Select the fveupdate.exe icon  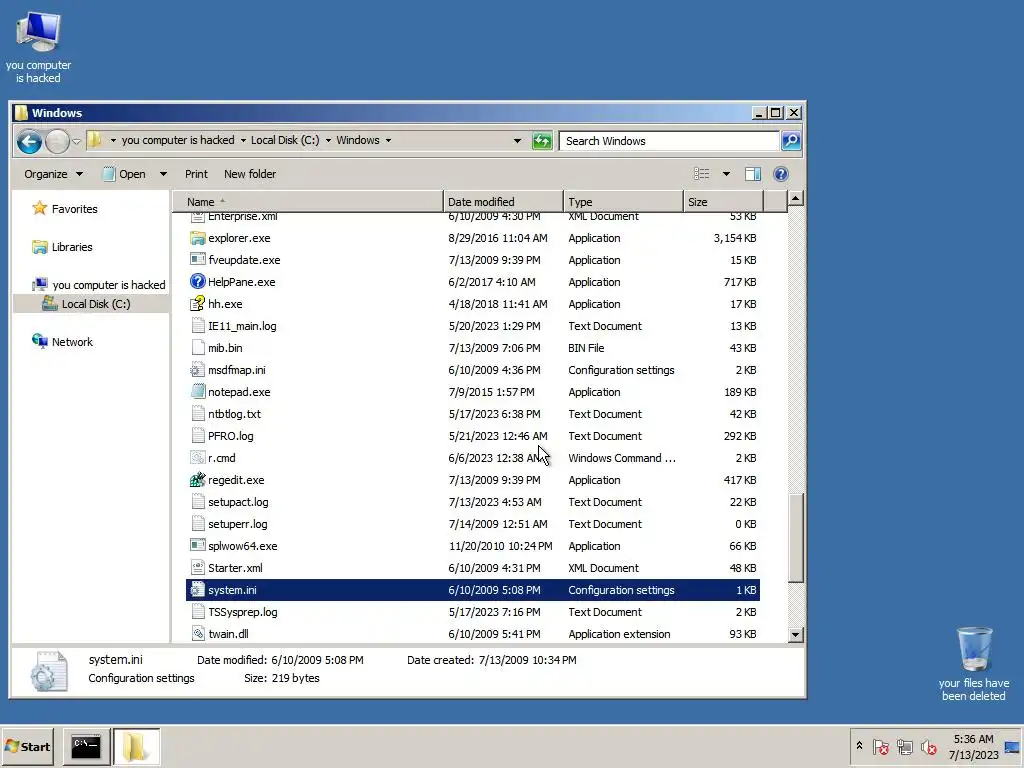(x=197, y=259)
